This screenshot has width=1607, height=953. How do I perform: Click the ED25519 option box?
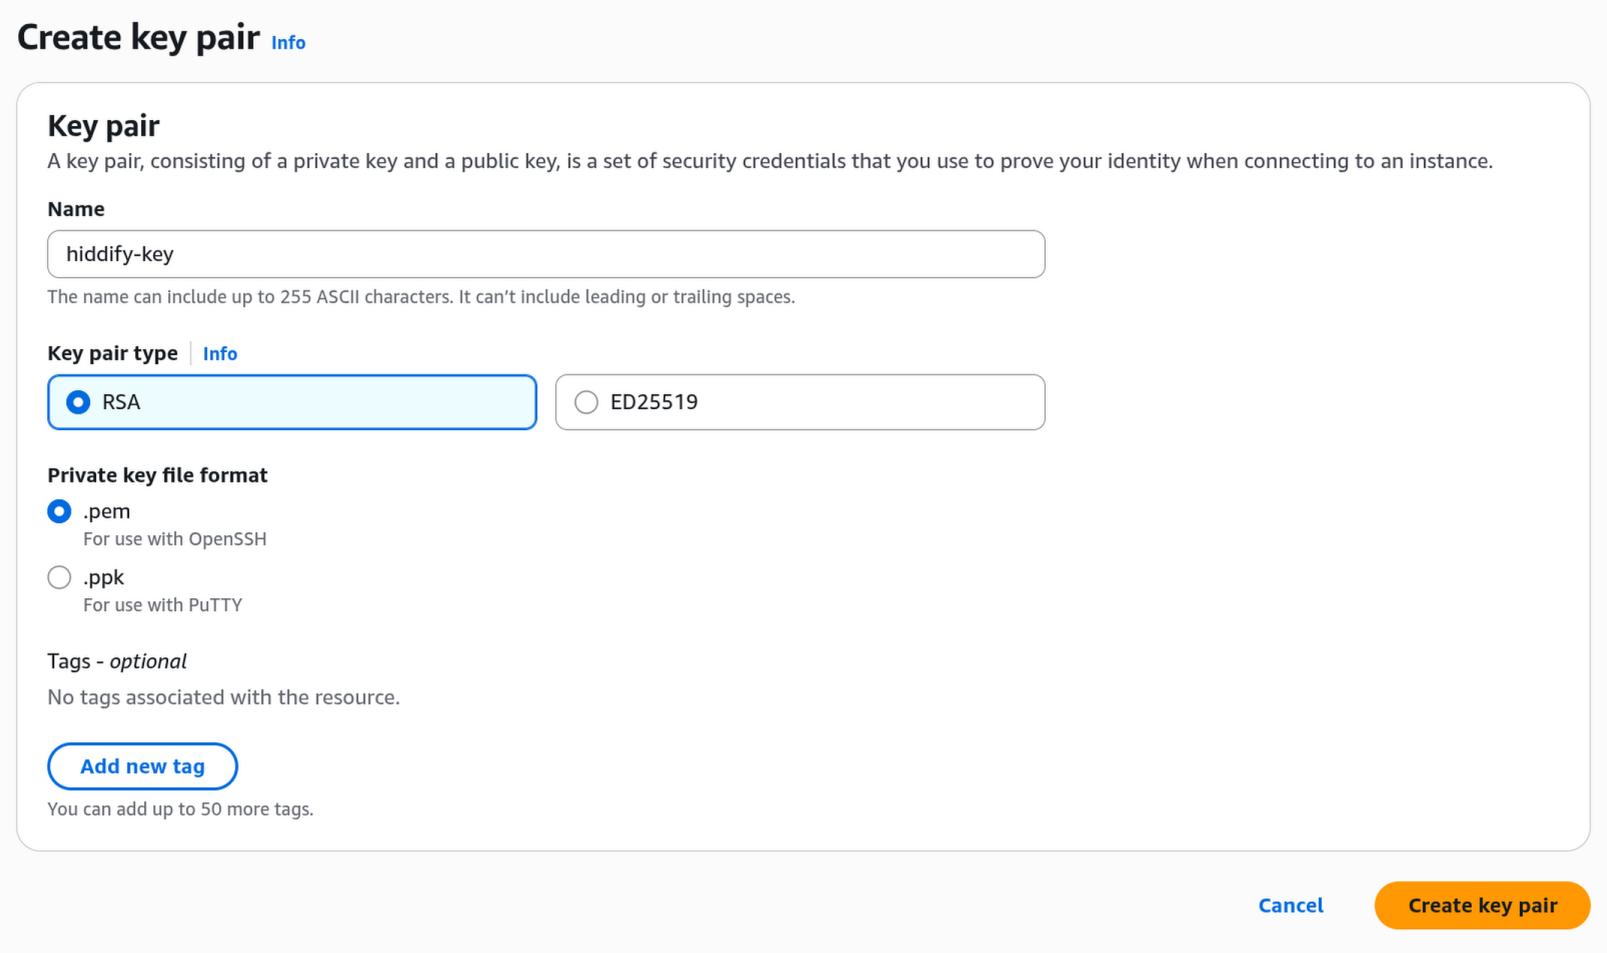799,402
